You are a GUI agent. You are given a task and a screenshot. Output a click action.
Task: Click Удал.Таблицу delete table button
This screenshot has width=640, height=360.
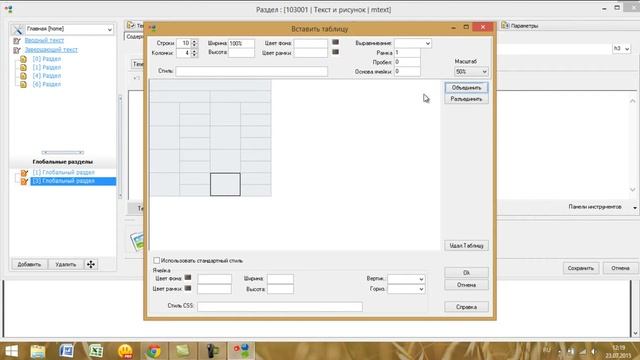[x=466, y=246]
